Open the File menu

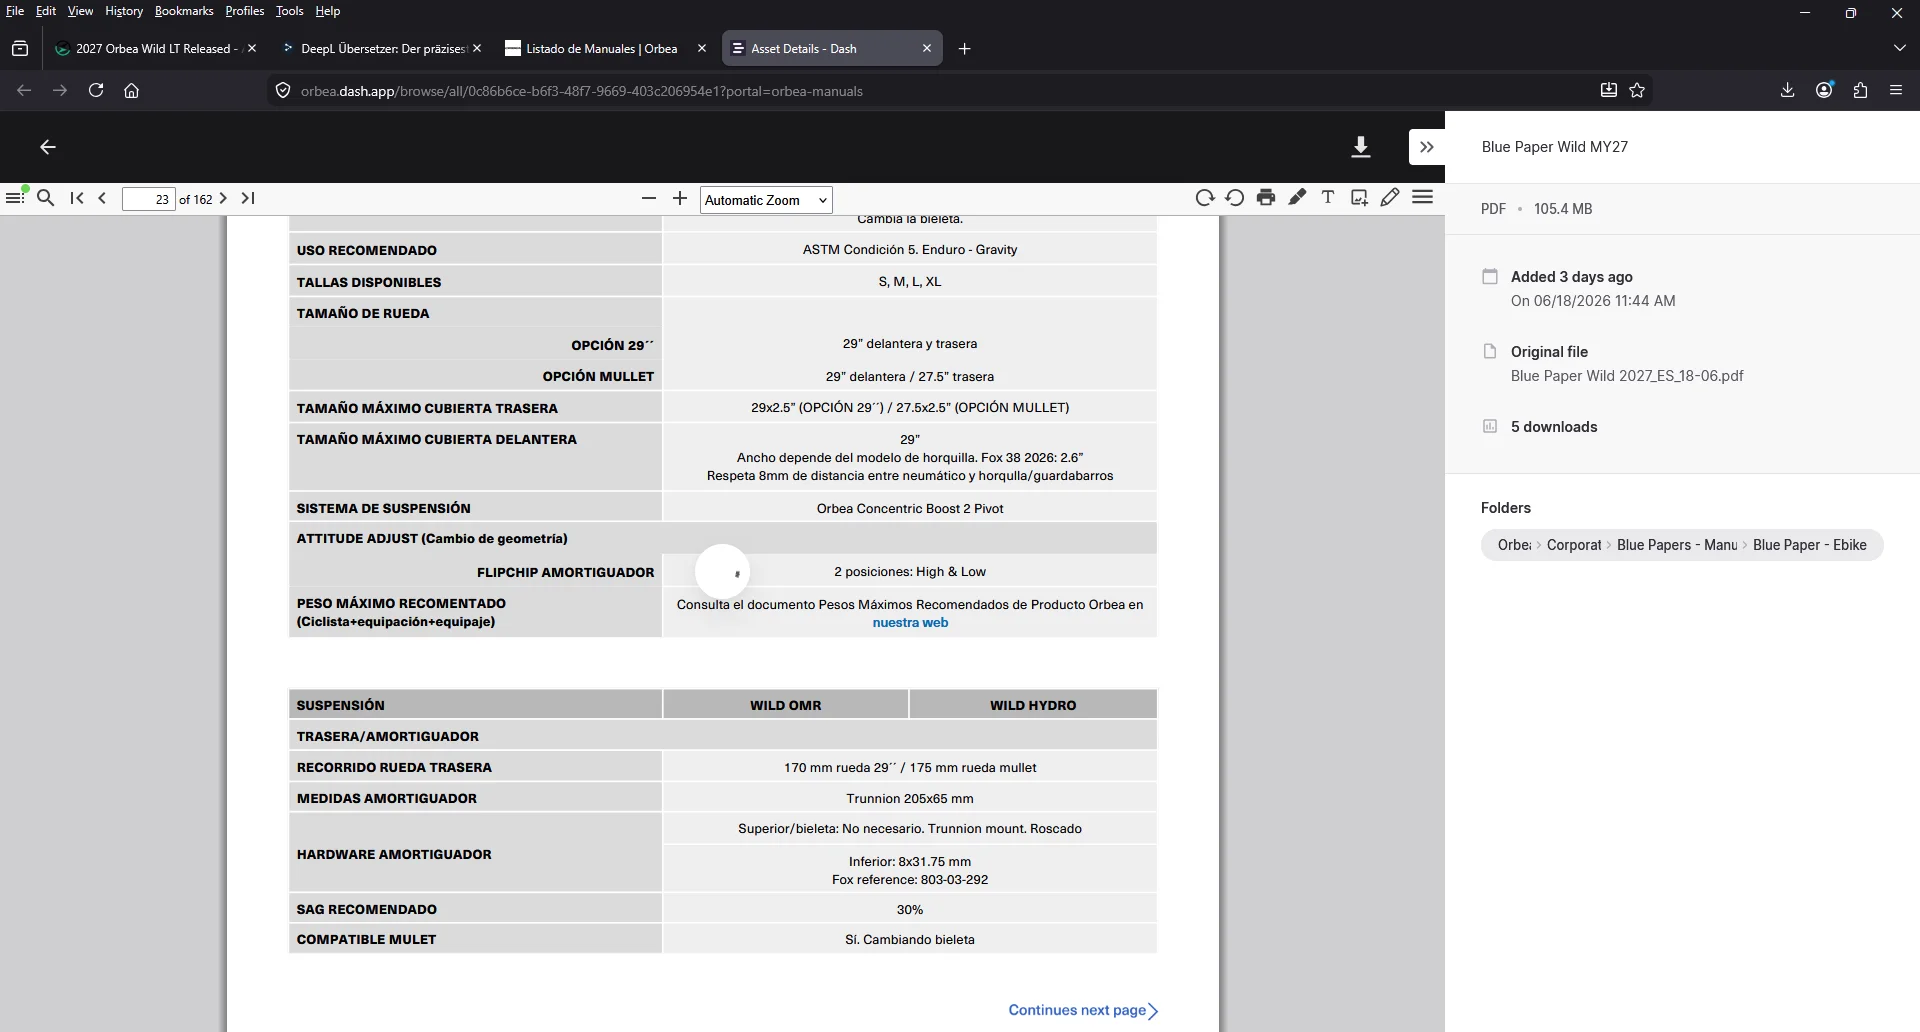pyautogui.click(x=15, y=11)
